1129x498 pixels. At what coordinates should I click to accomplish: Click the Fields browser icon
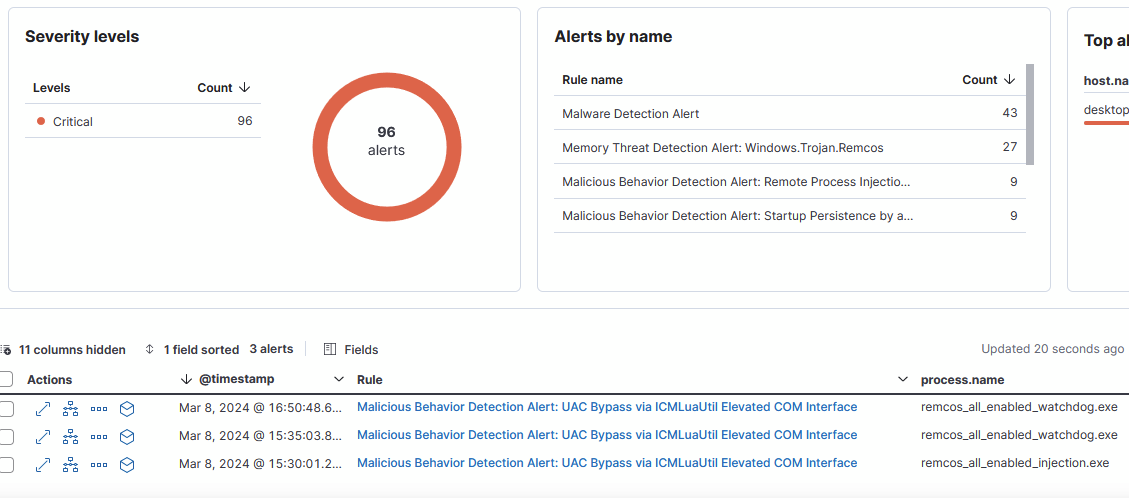(351, 350)
